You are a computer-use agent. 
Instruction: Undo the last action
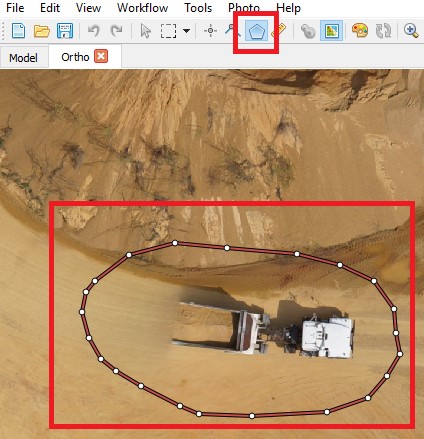[x=94, y=31]
